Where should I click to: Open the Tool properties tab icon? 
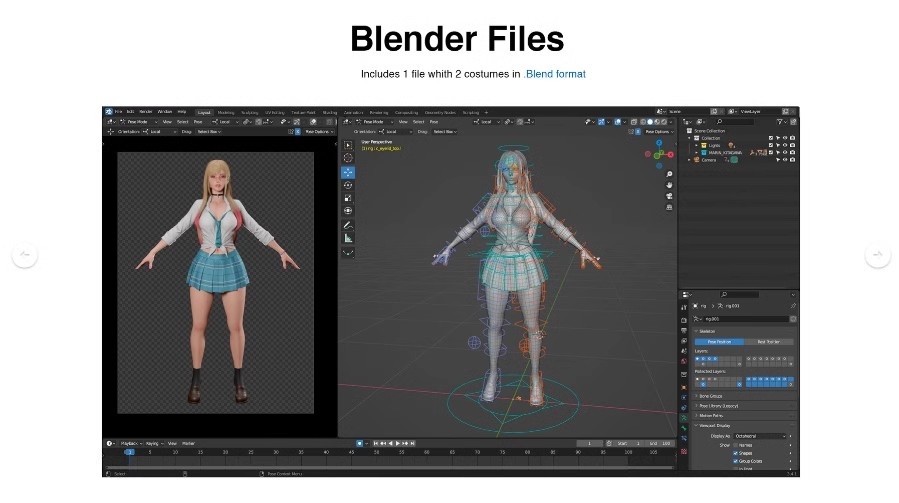tap(683, 307)
